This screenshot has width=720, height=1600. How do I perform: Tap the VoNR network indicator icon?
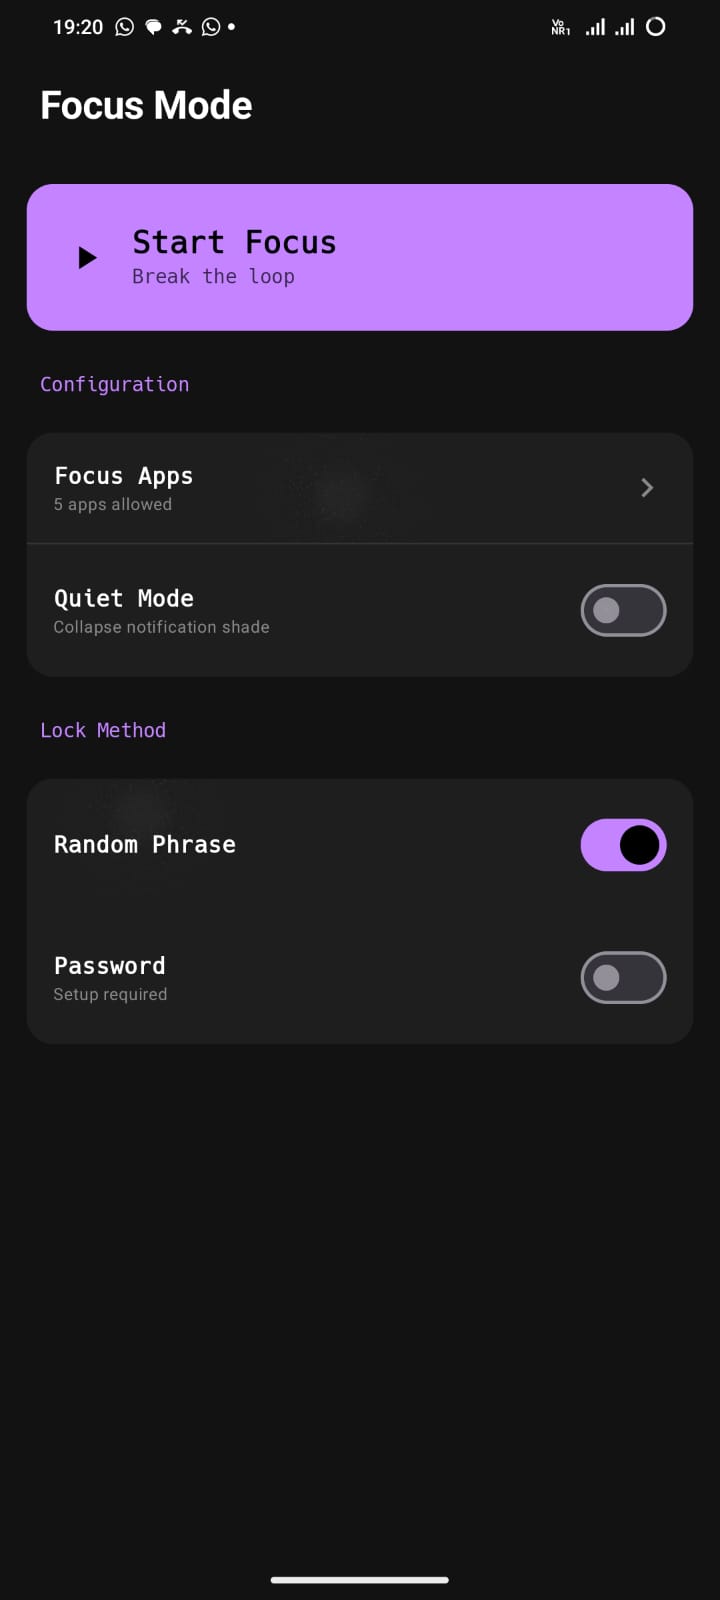(x=560, y=28)
